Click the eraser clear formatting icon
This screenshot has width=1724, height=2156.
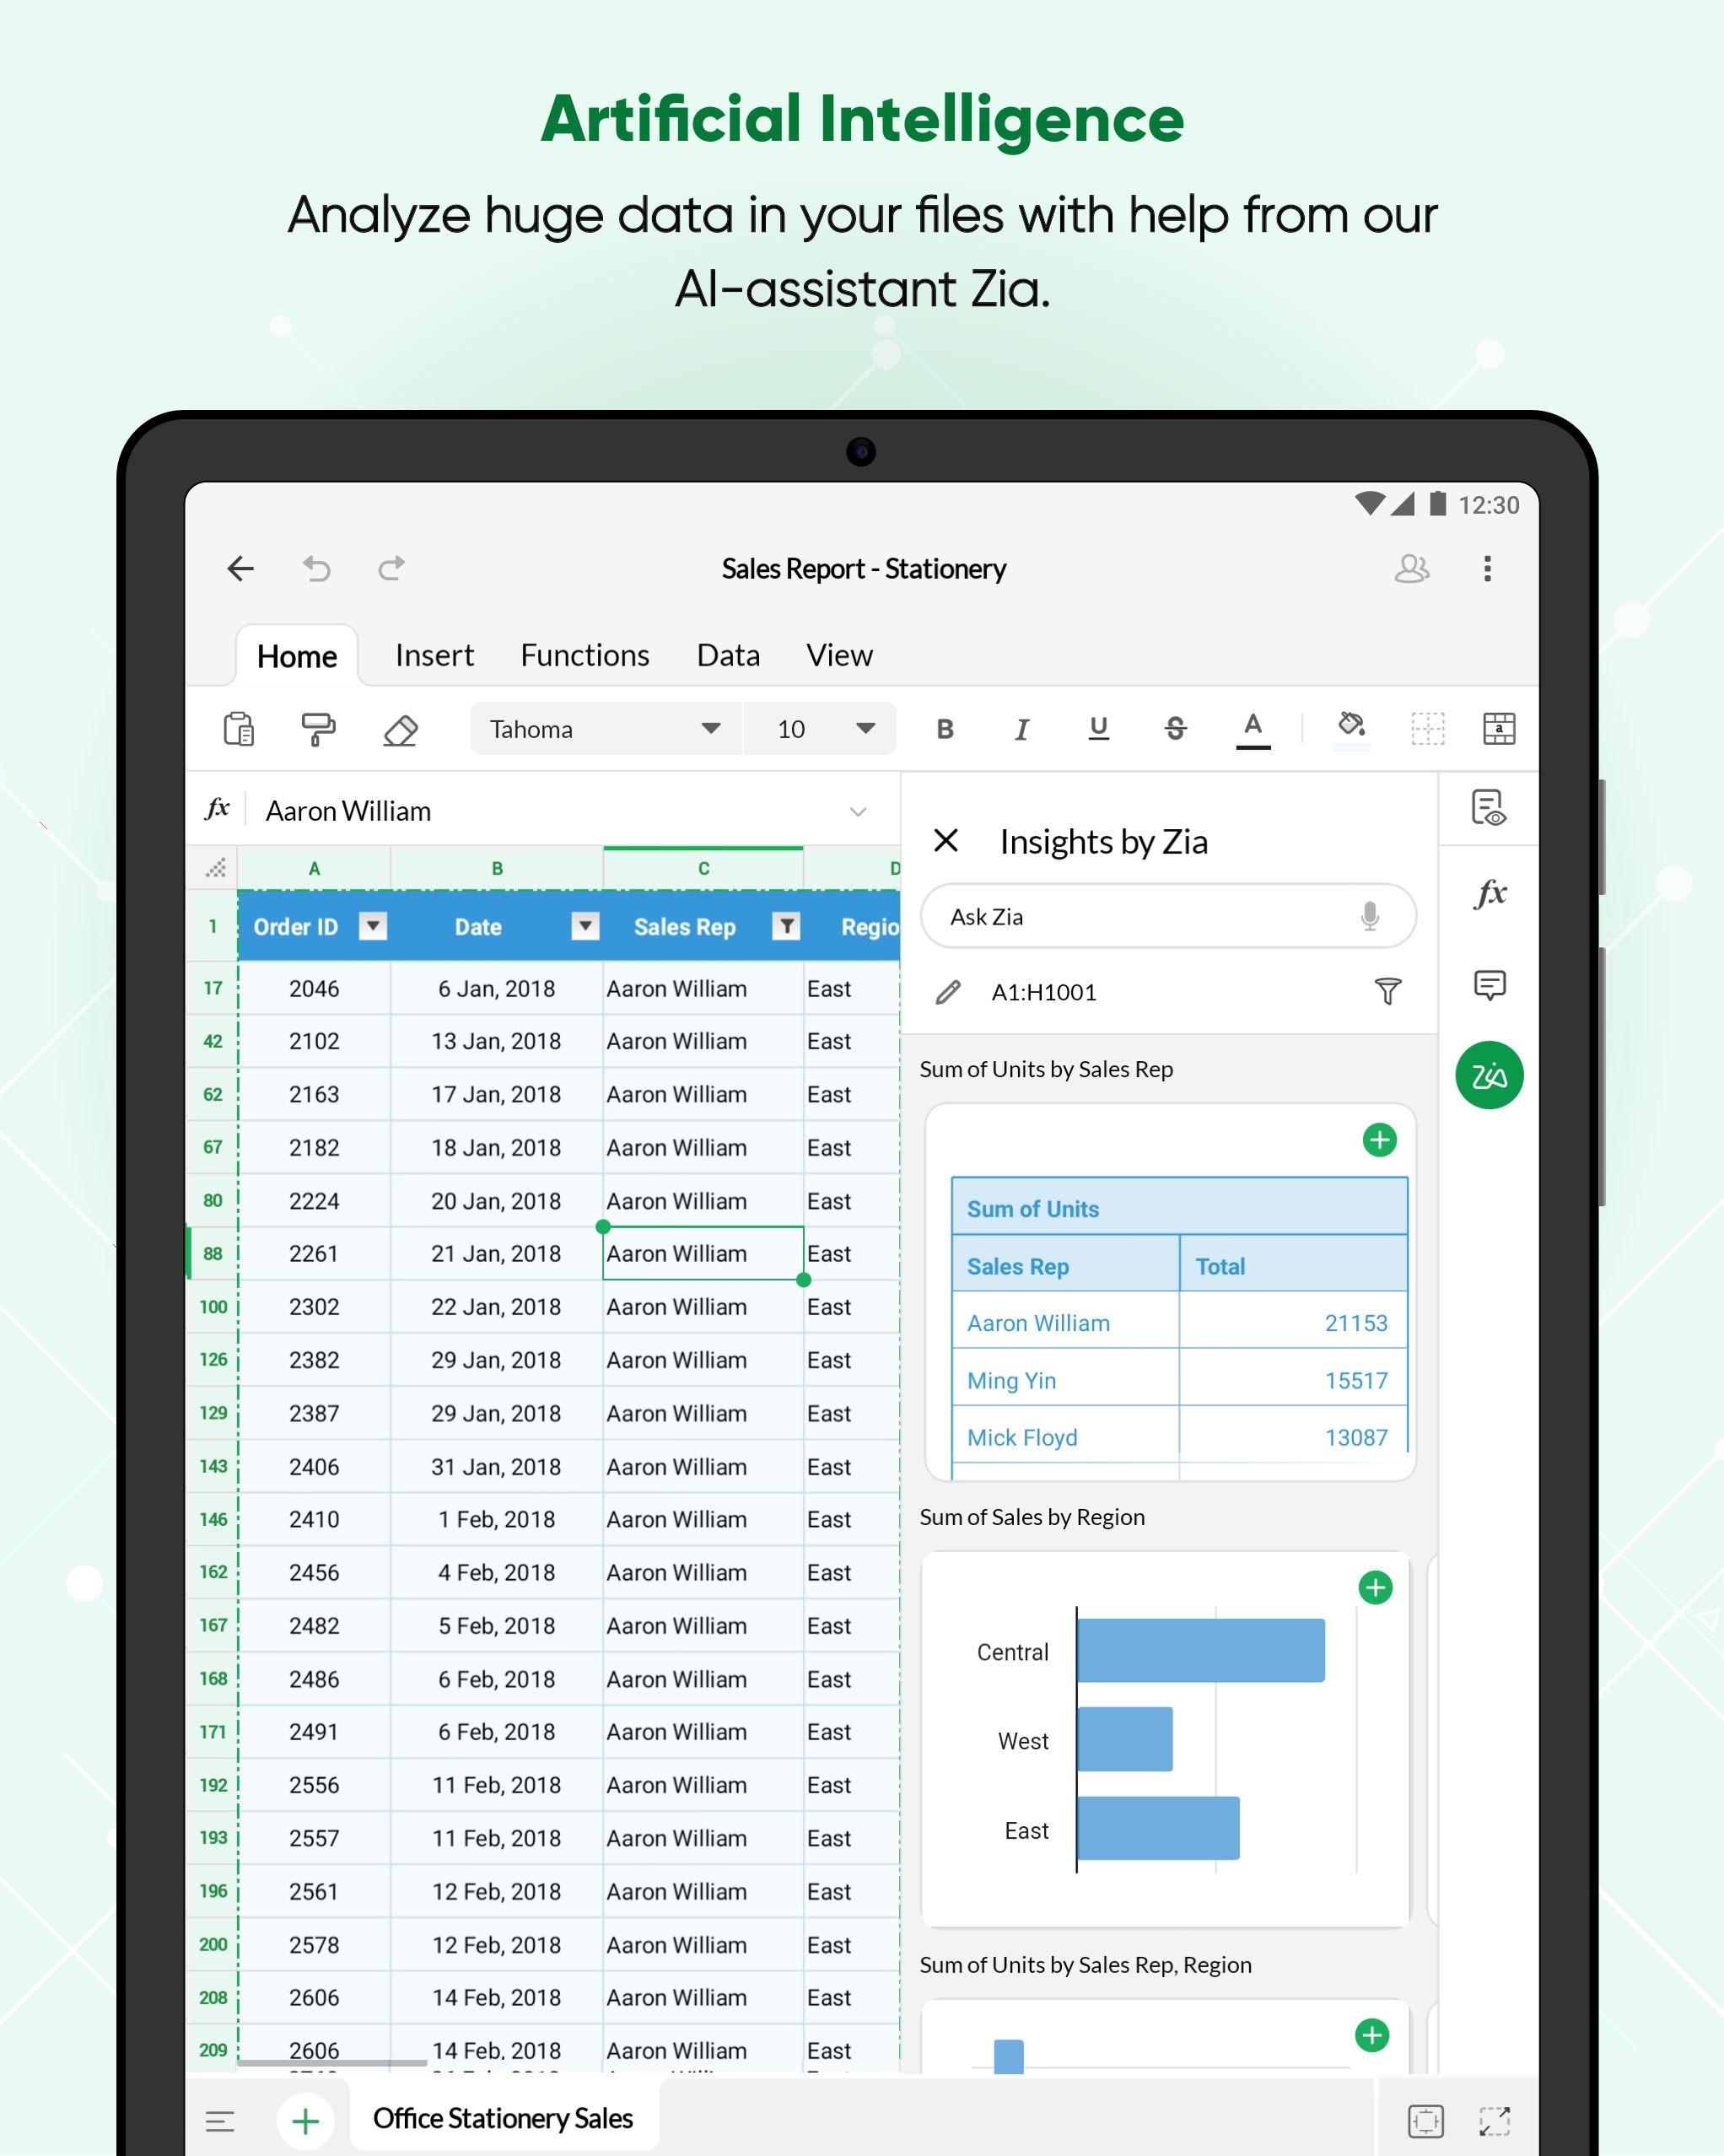(x=400, y=730)
